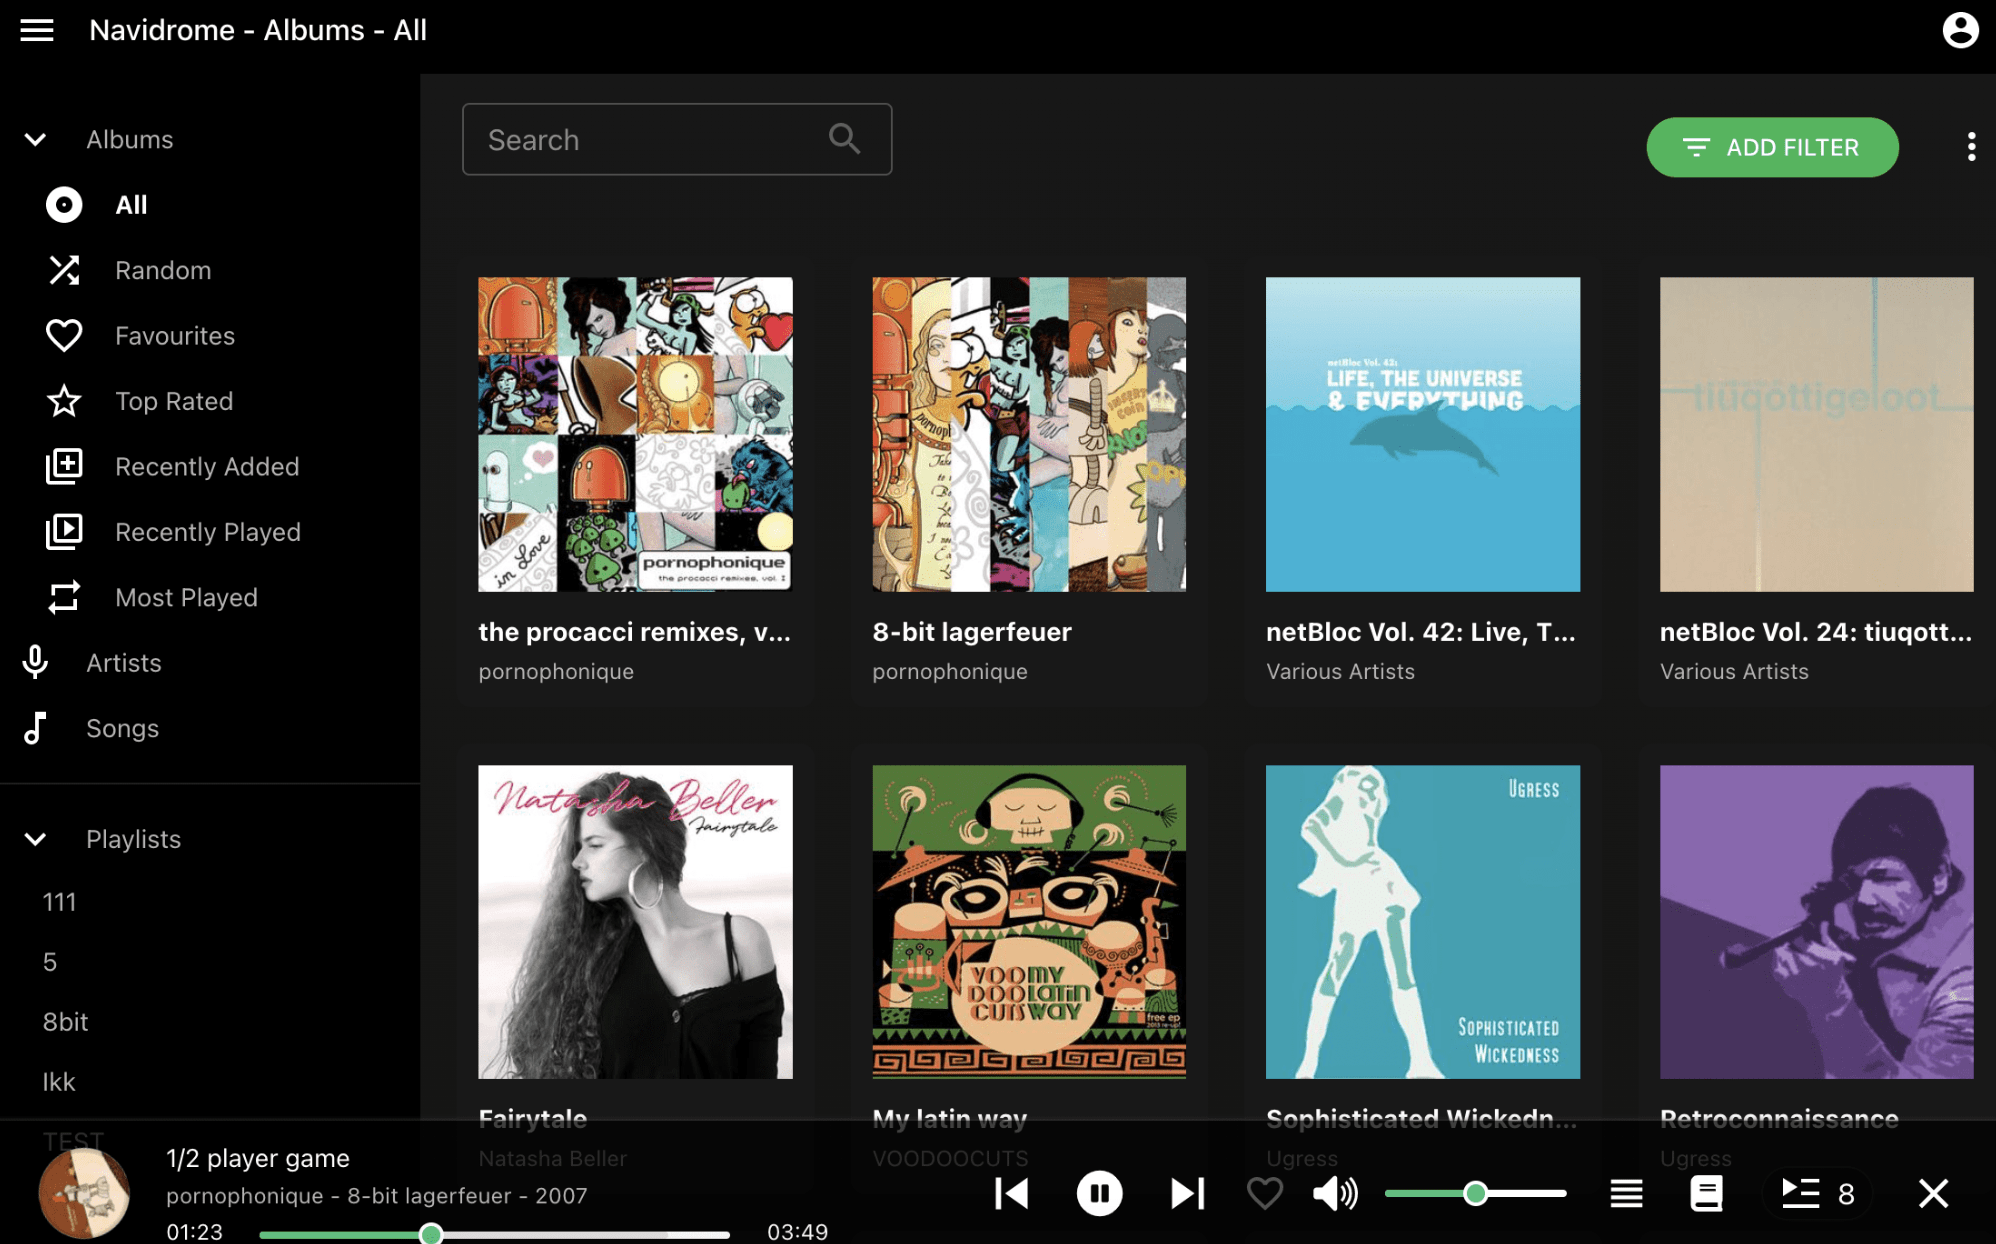Click into the Search input field
1996x1244 pixels.
click(x=677, y=139)
